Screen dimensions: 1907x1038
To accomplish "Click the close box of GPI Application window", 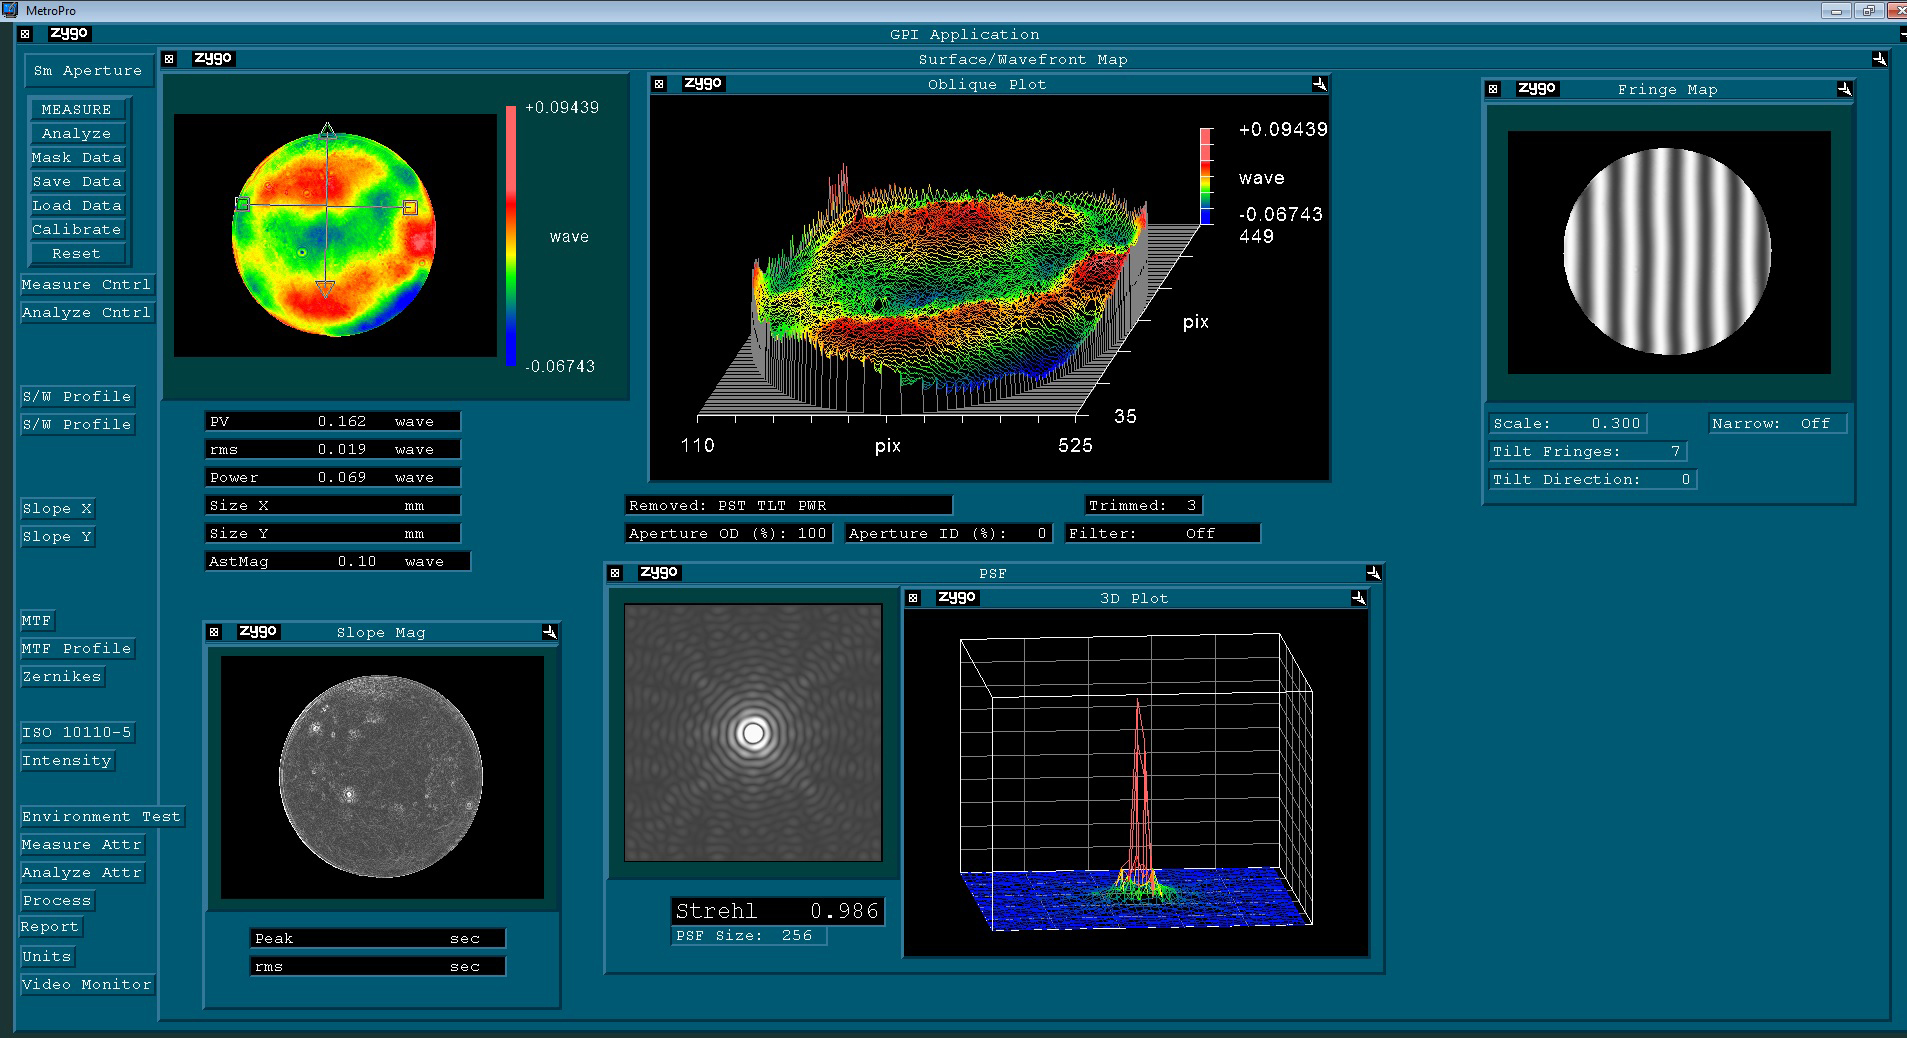I will click(26, 34).
